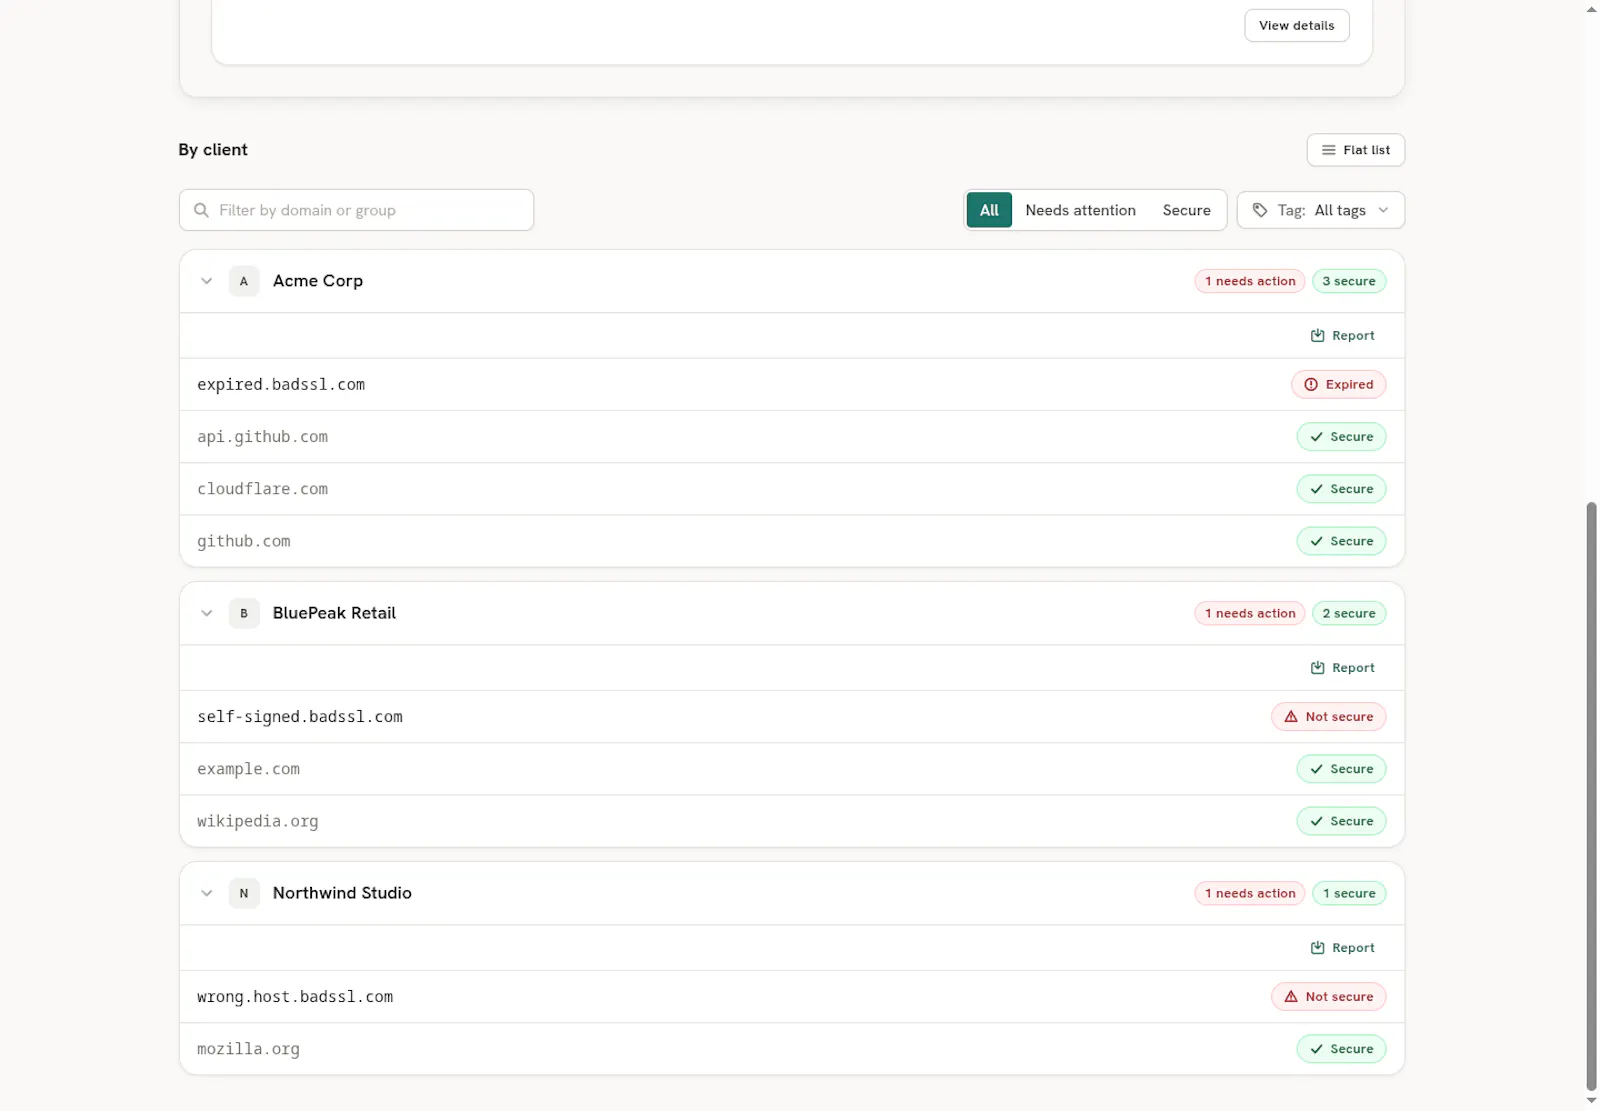
Task: Open the Tag: All tags dropdown
Action: click(1320, 210)
